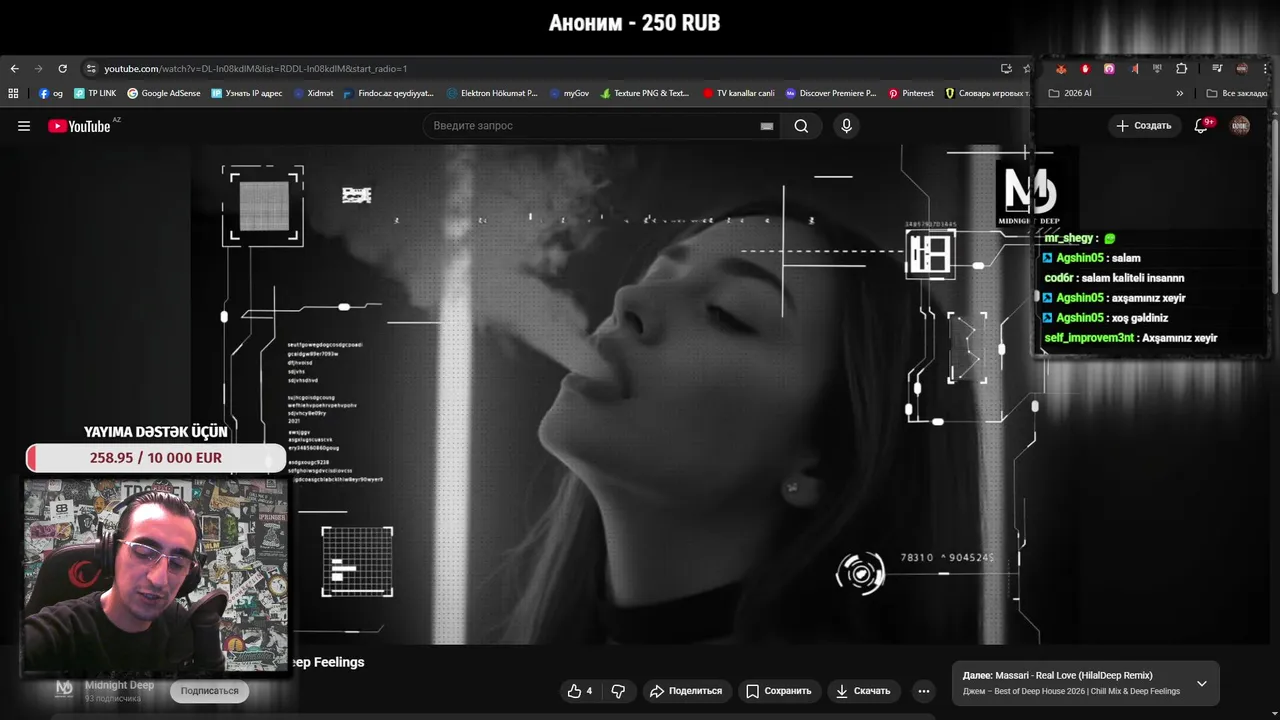Viewport: 1280px width, 720px height.
Task: Click chat message 'xoş gəldiniz'
Action: (1141, 318)
